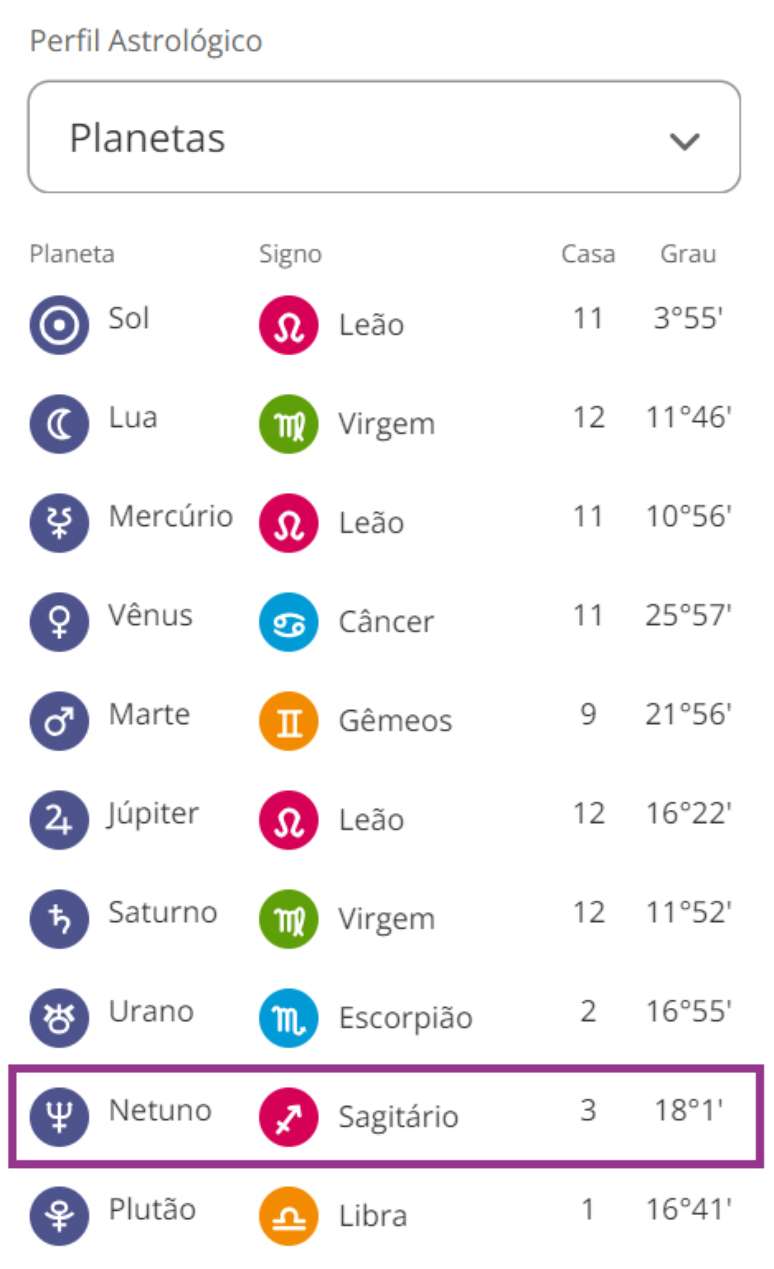Click the Júpiter planet symbol icon

[59, 821]
